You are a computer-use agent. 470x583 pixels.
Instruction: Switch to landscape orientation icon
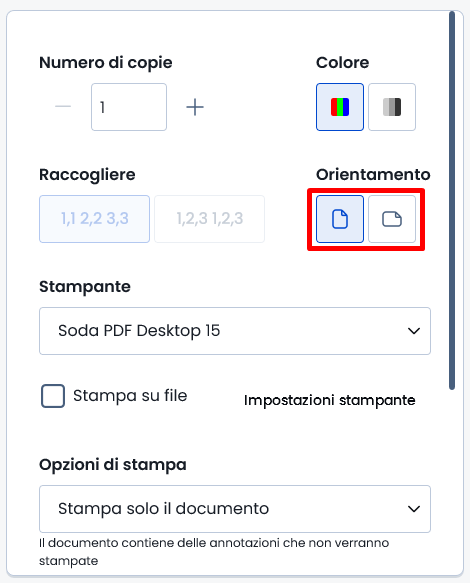point(392,219)
